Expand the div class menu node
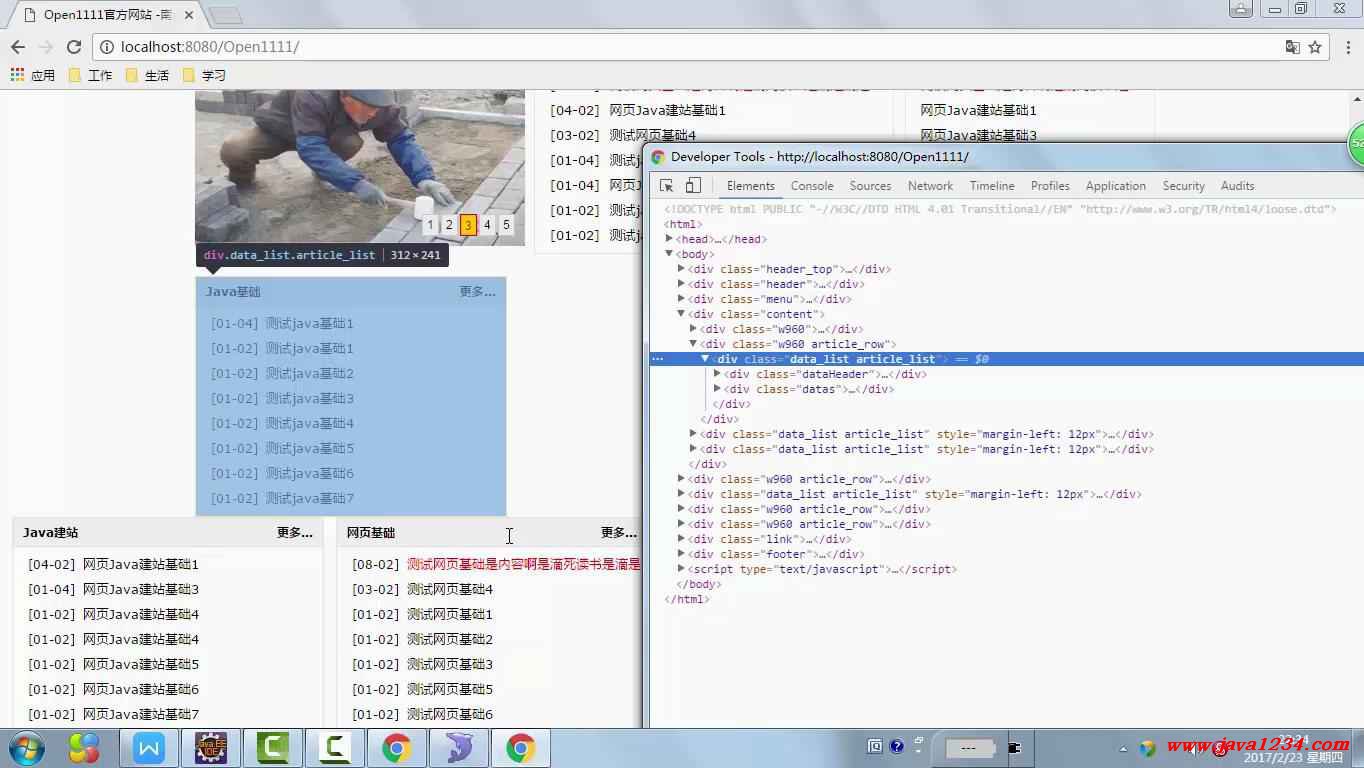1364x768 pixels. pyautogui.click(x=681, y=299)
